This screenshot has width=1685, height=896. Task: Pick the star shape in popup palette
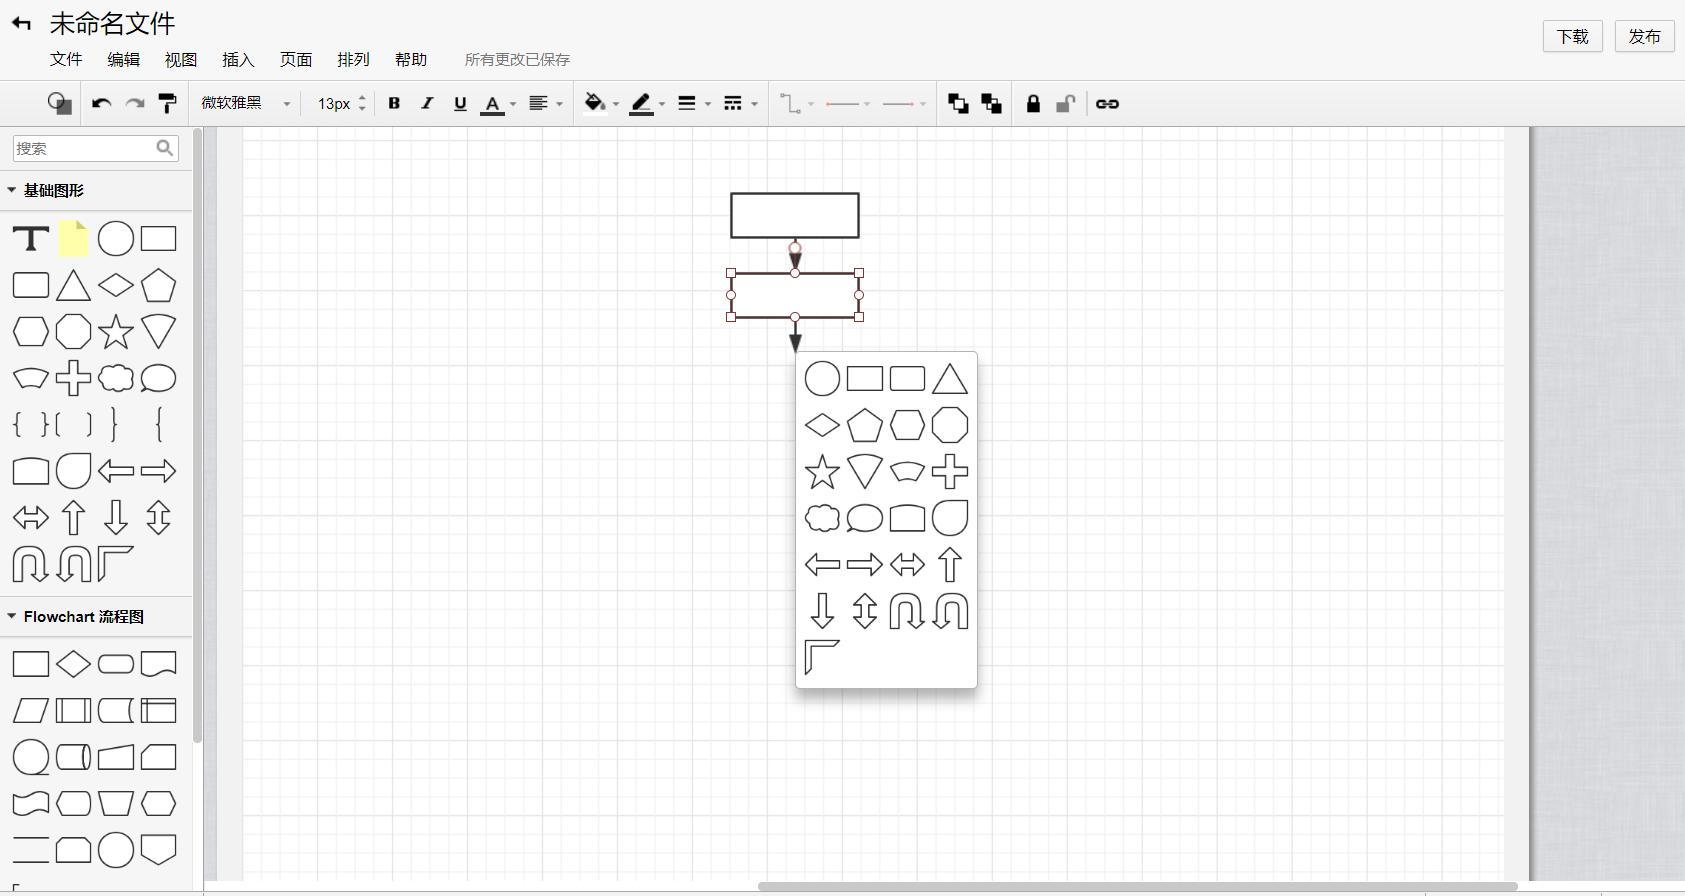pos(822,472)
